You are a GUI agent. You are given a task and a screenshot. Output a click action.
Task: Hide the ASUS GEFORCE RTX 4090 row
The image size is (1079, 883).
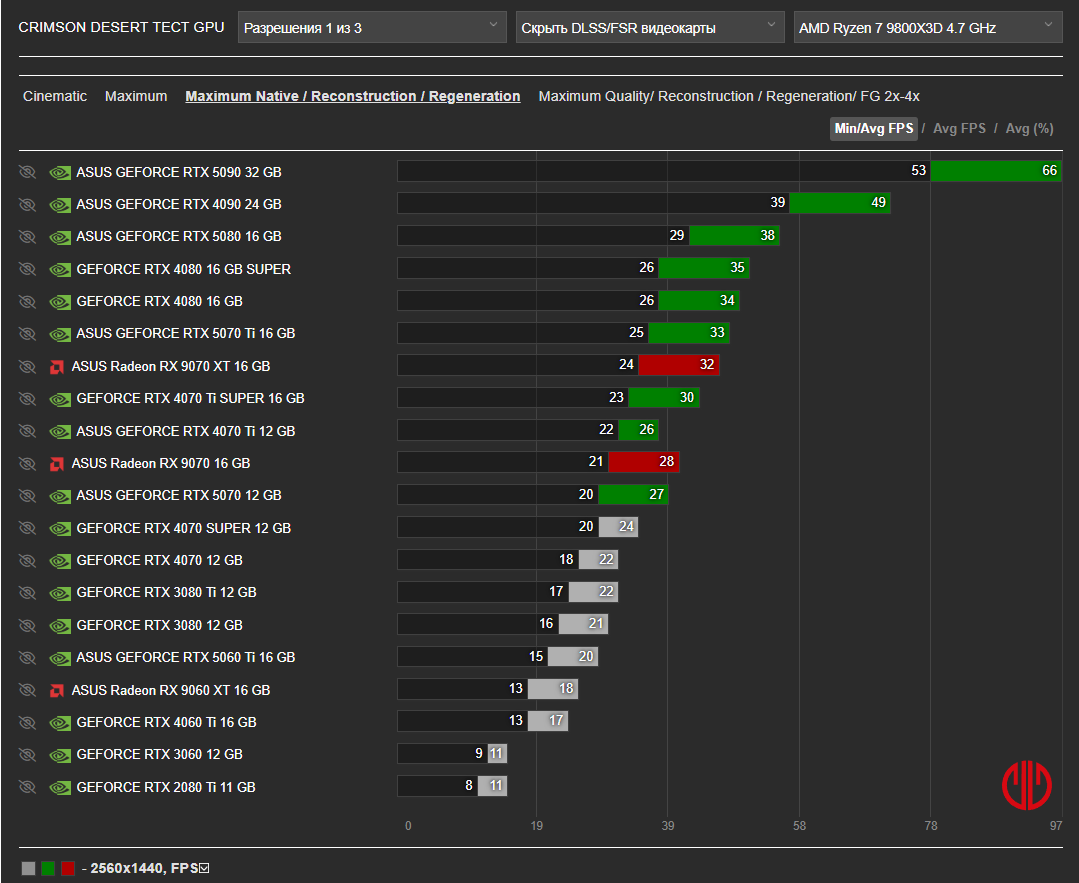28,204
